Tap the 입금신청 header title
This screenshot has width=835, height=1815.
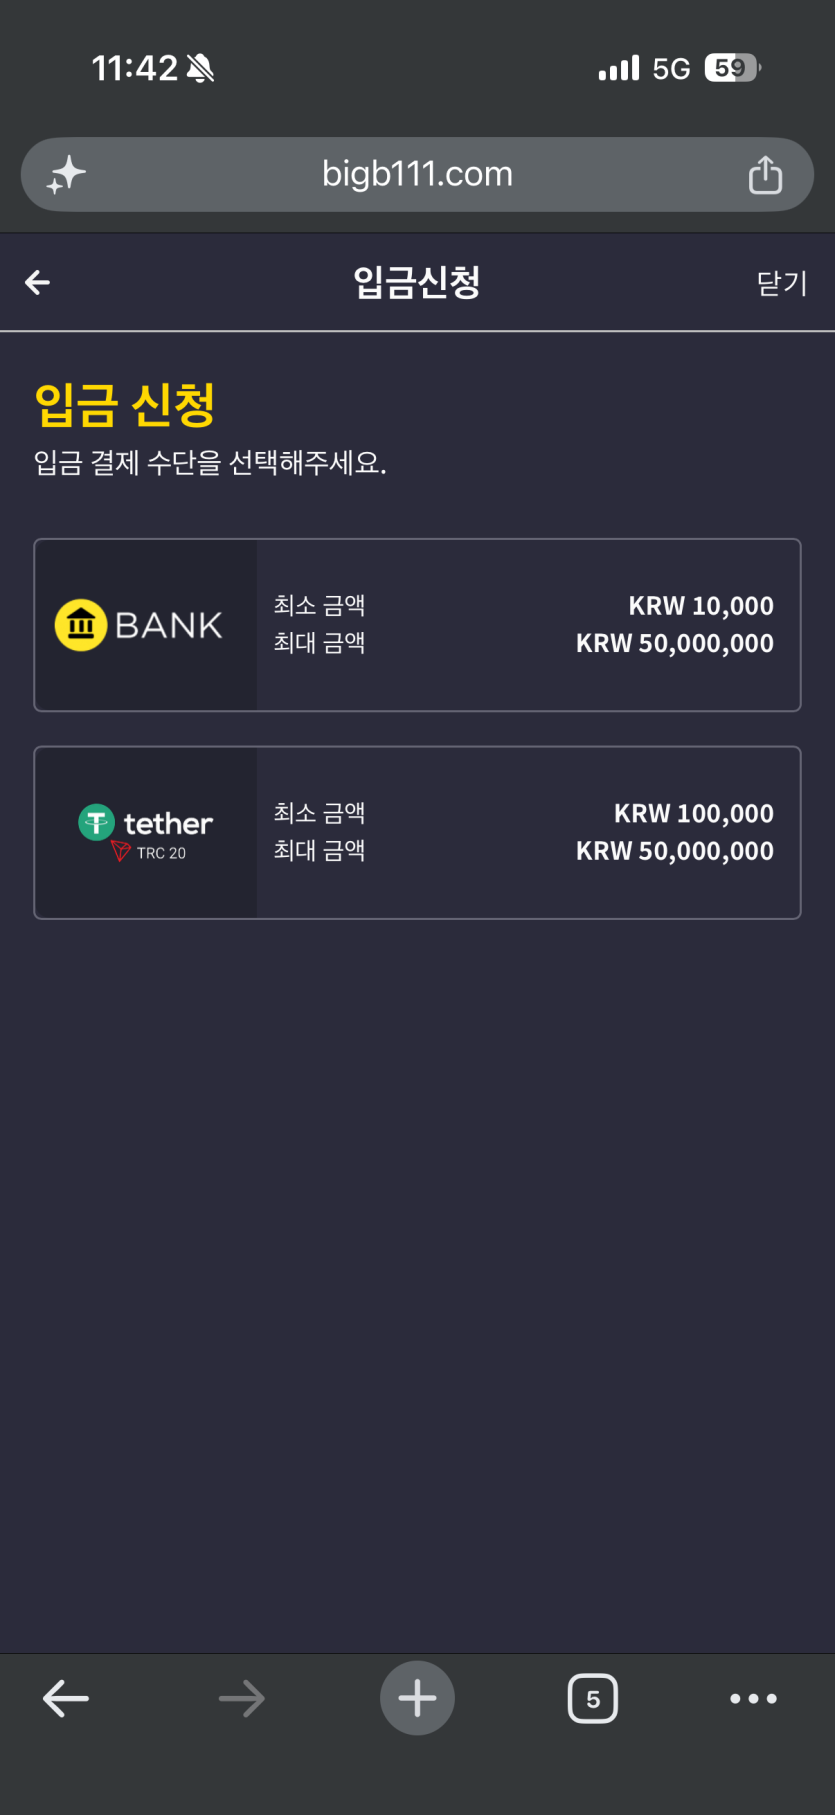(x=417, y=282)
